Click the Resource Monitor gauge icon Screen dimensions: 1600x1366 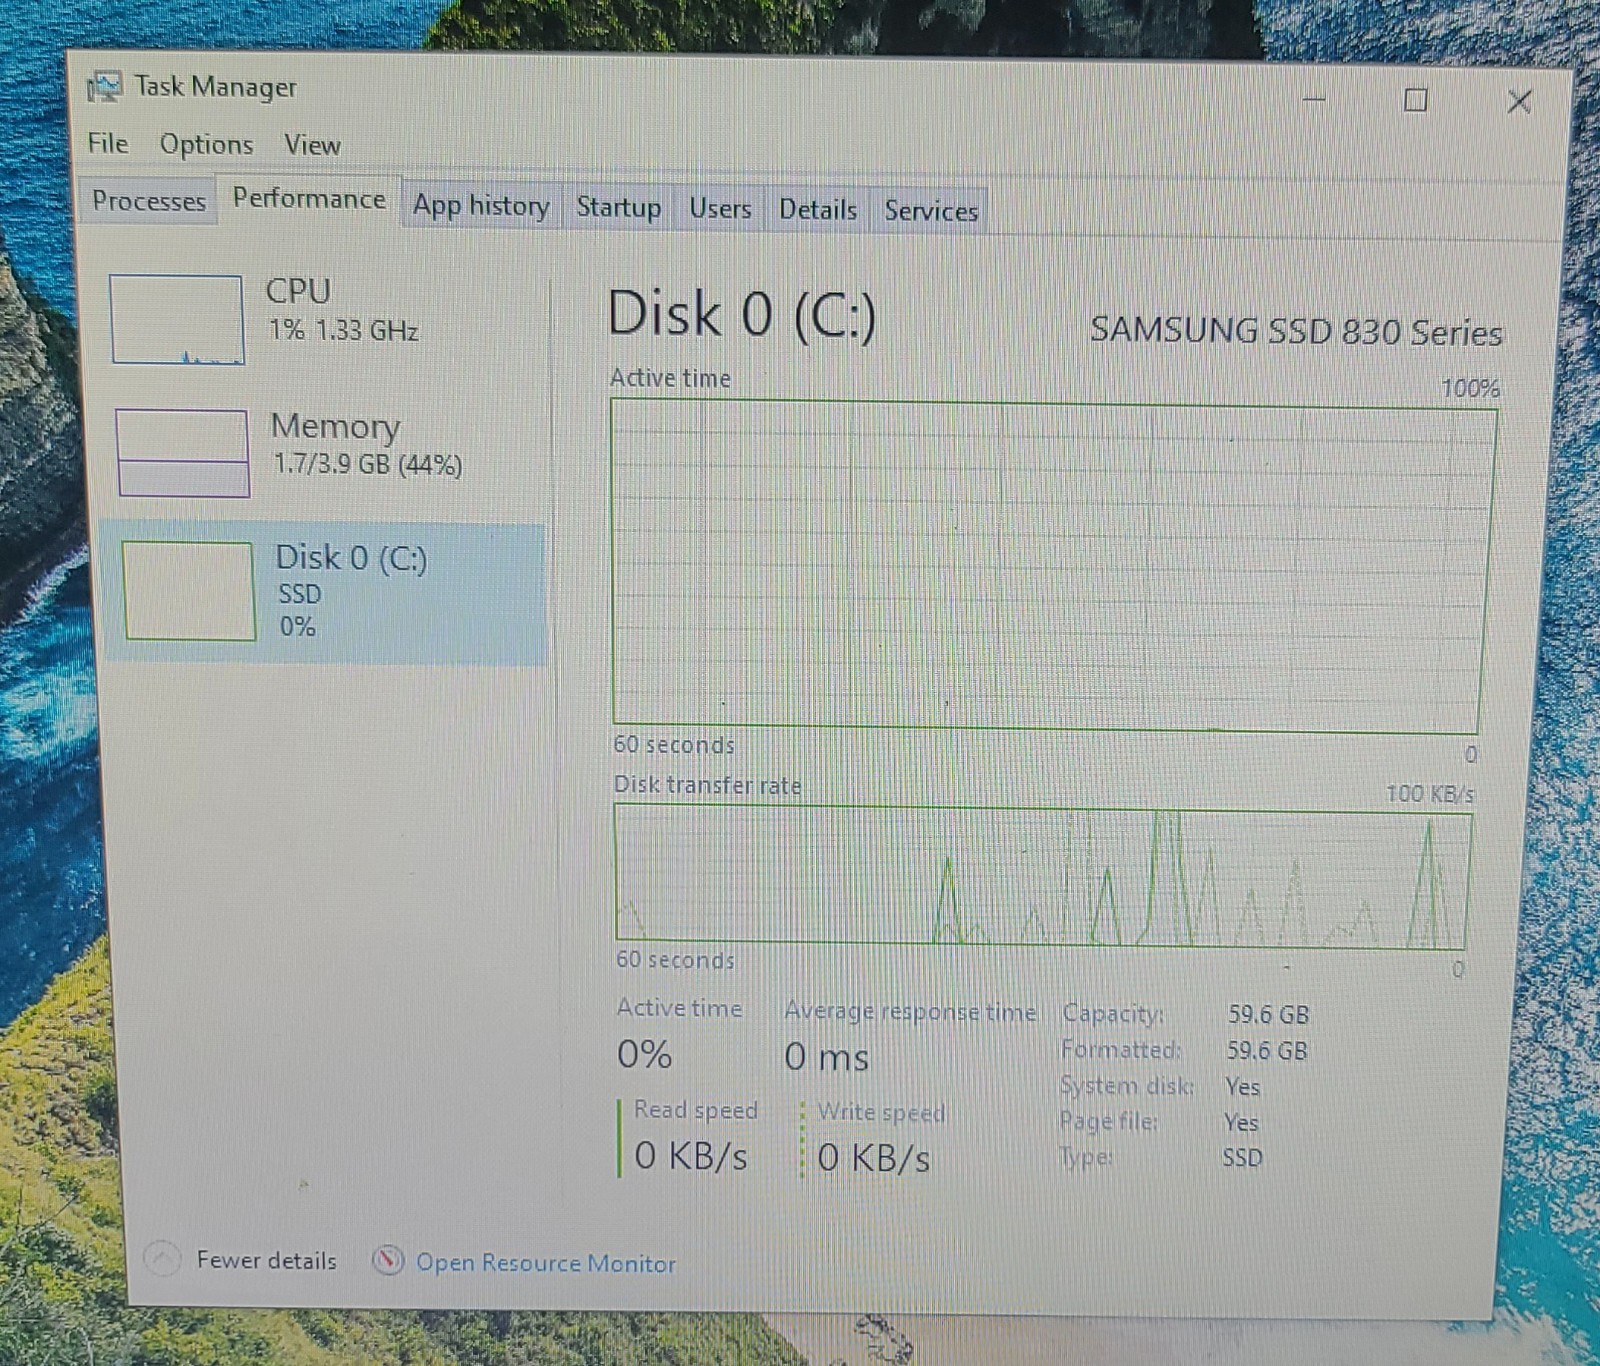(388, 1261)
